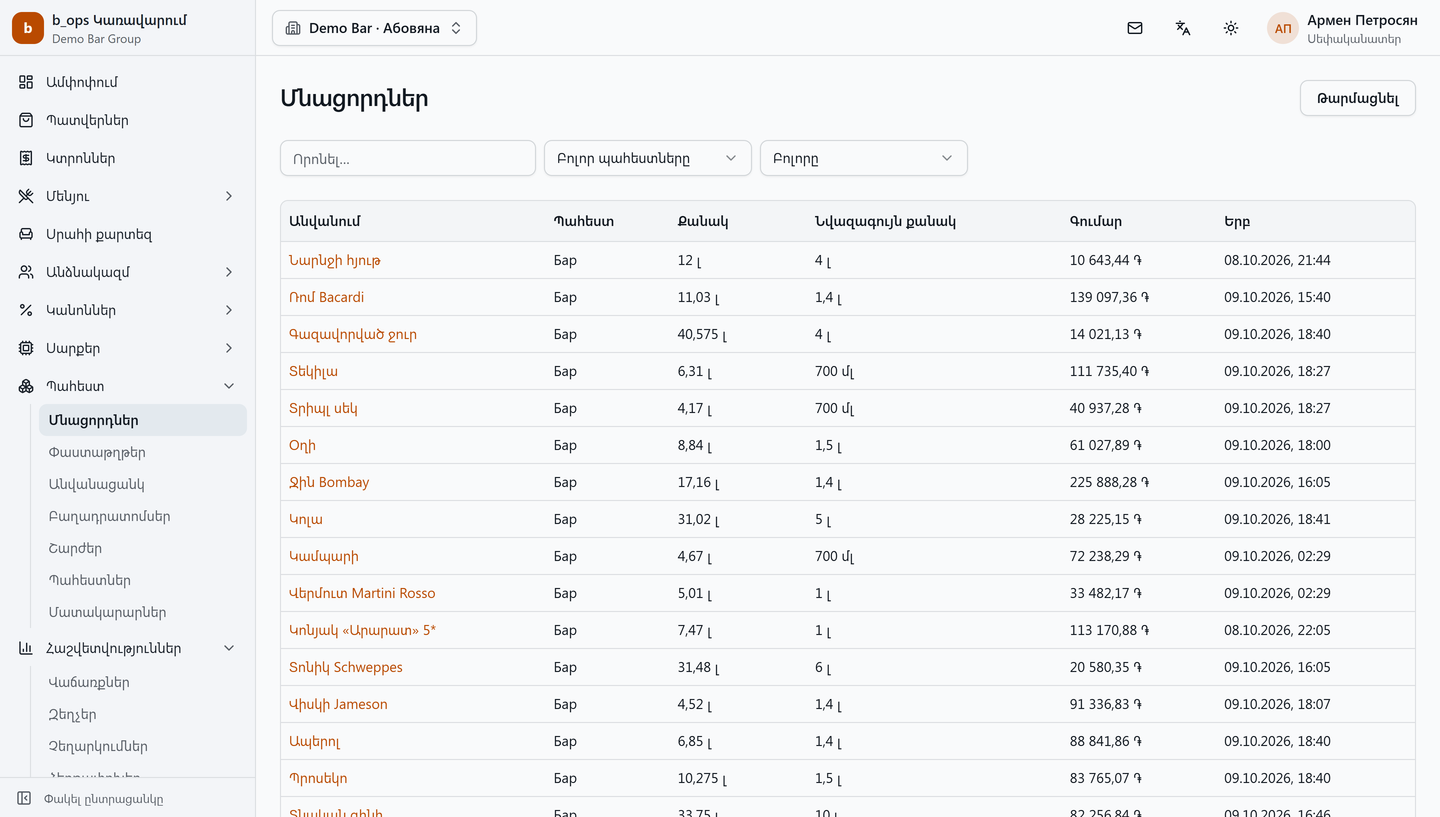Click the Անձնակազմ people icon
Image resolution: width=1440 pixels, height=817 pixels.
(26, 272)
